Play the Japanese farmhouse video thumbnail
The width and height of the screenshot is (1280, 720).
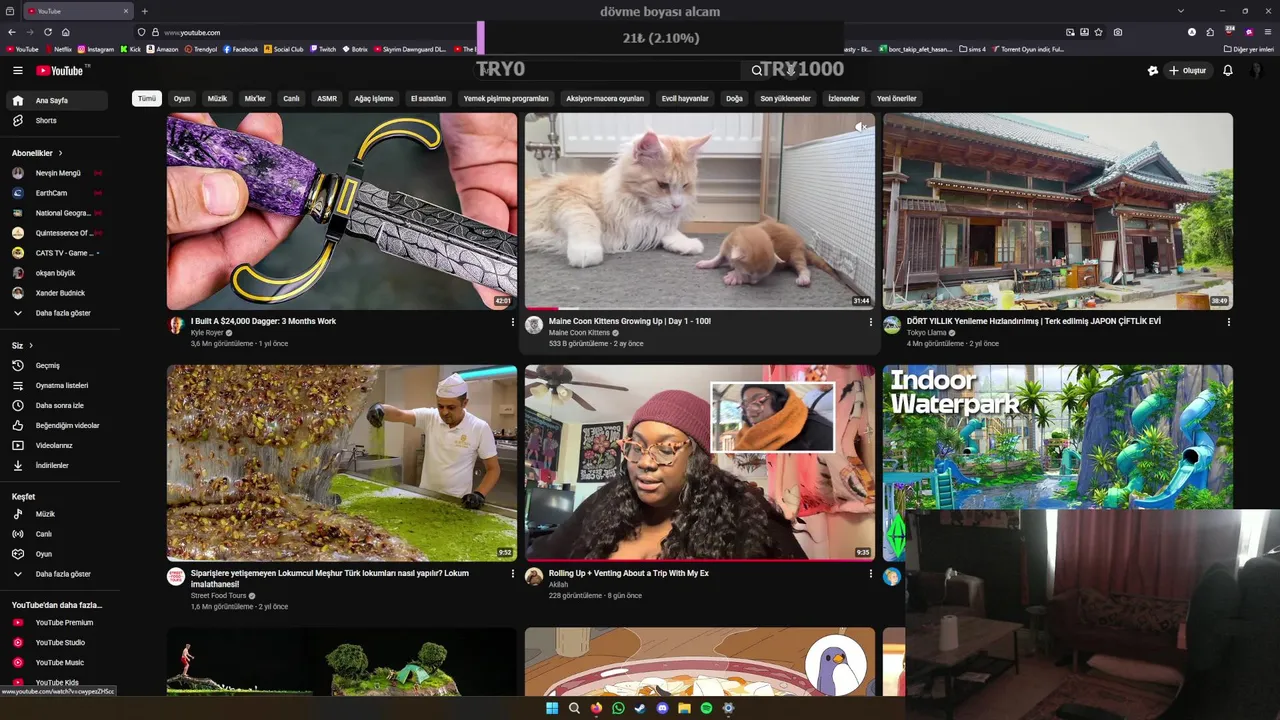pos(1058,211)
